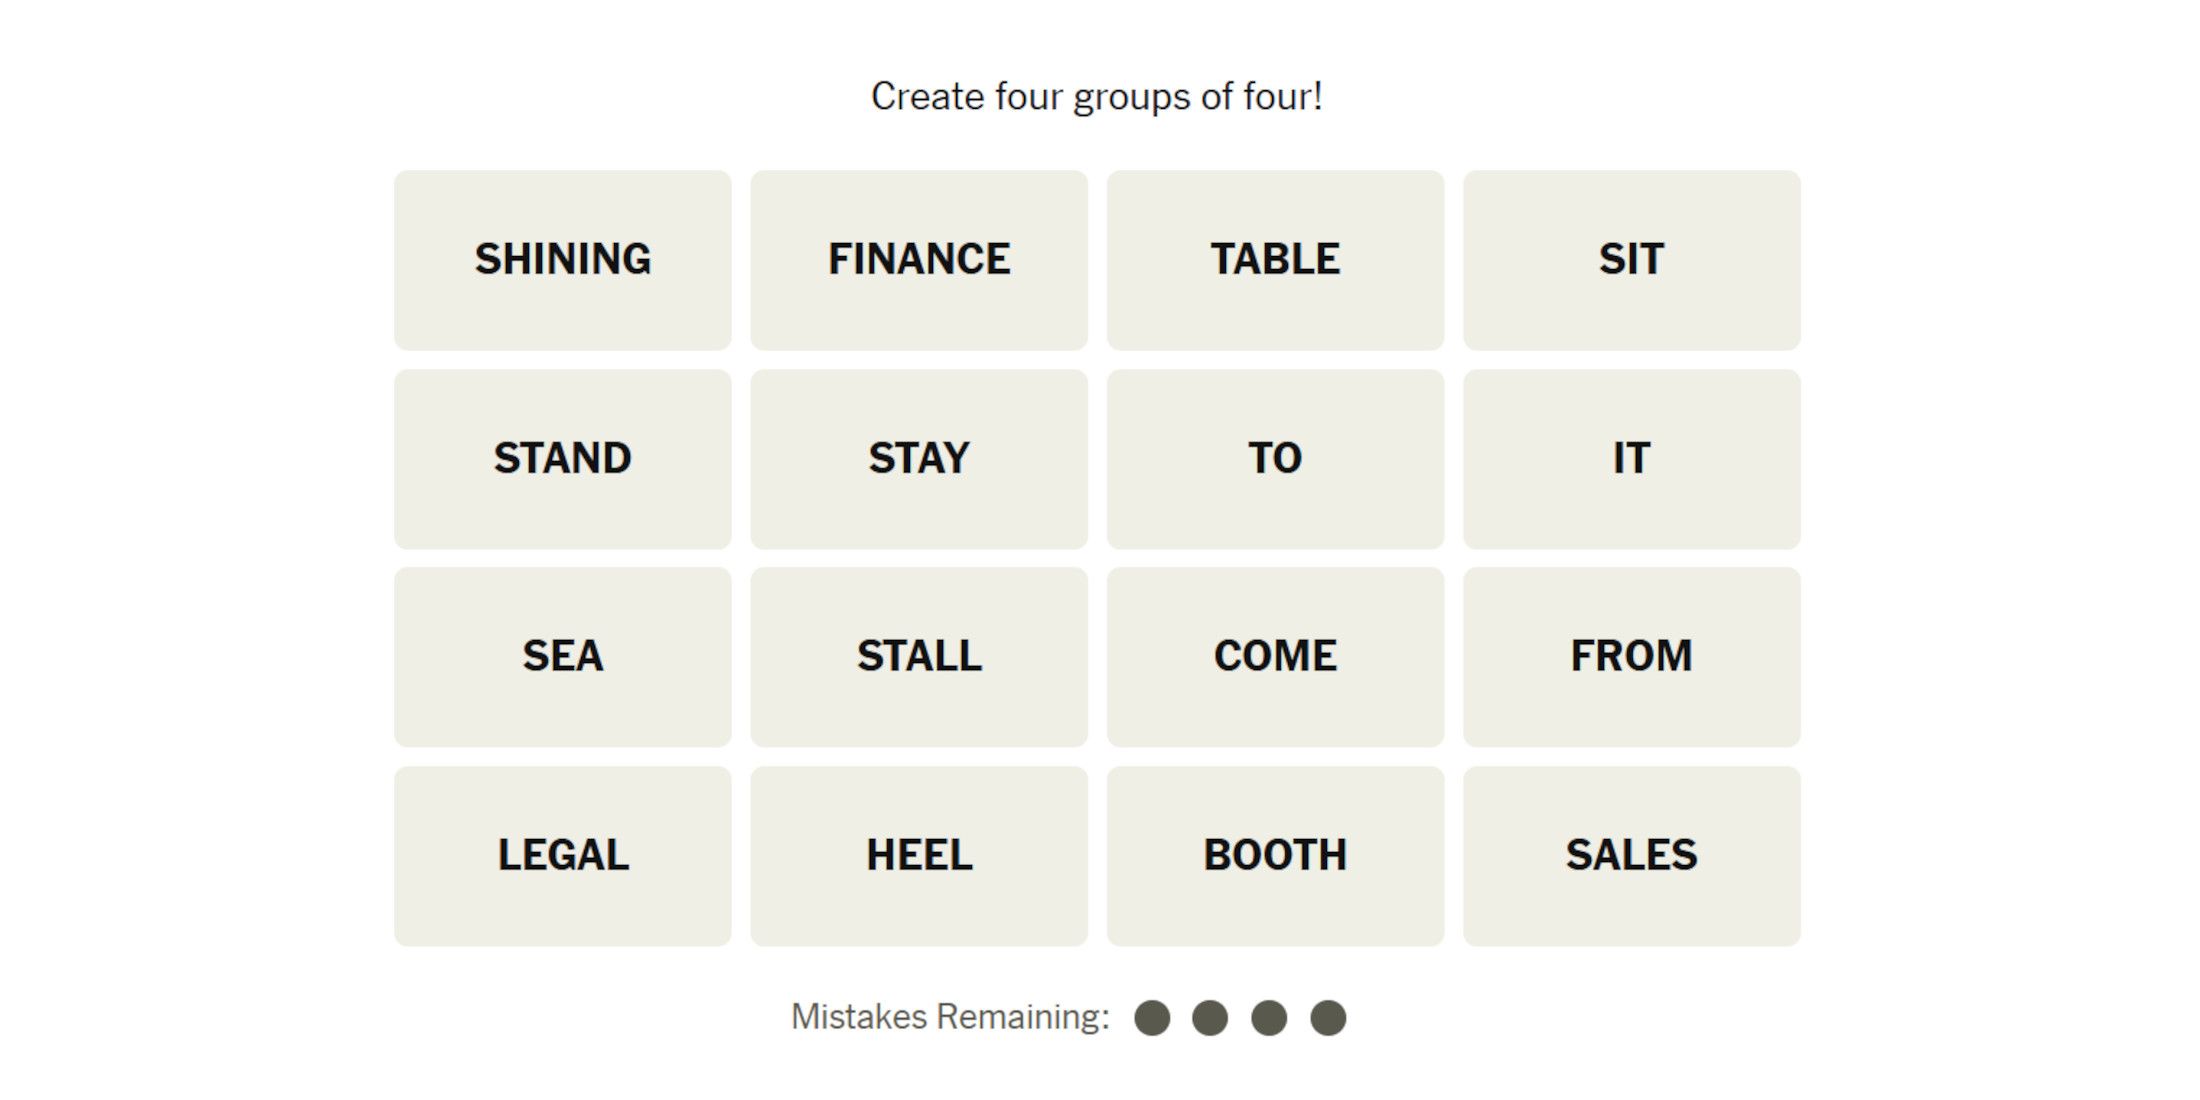This screenshot has width=2200, height=1100.
Task: Click the IT word card
Action: pyautogui.click(x=1631, y=459)
